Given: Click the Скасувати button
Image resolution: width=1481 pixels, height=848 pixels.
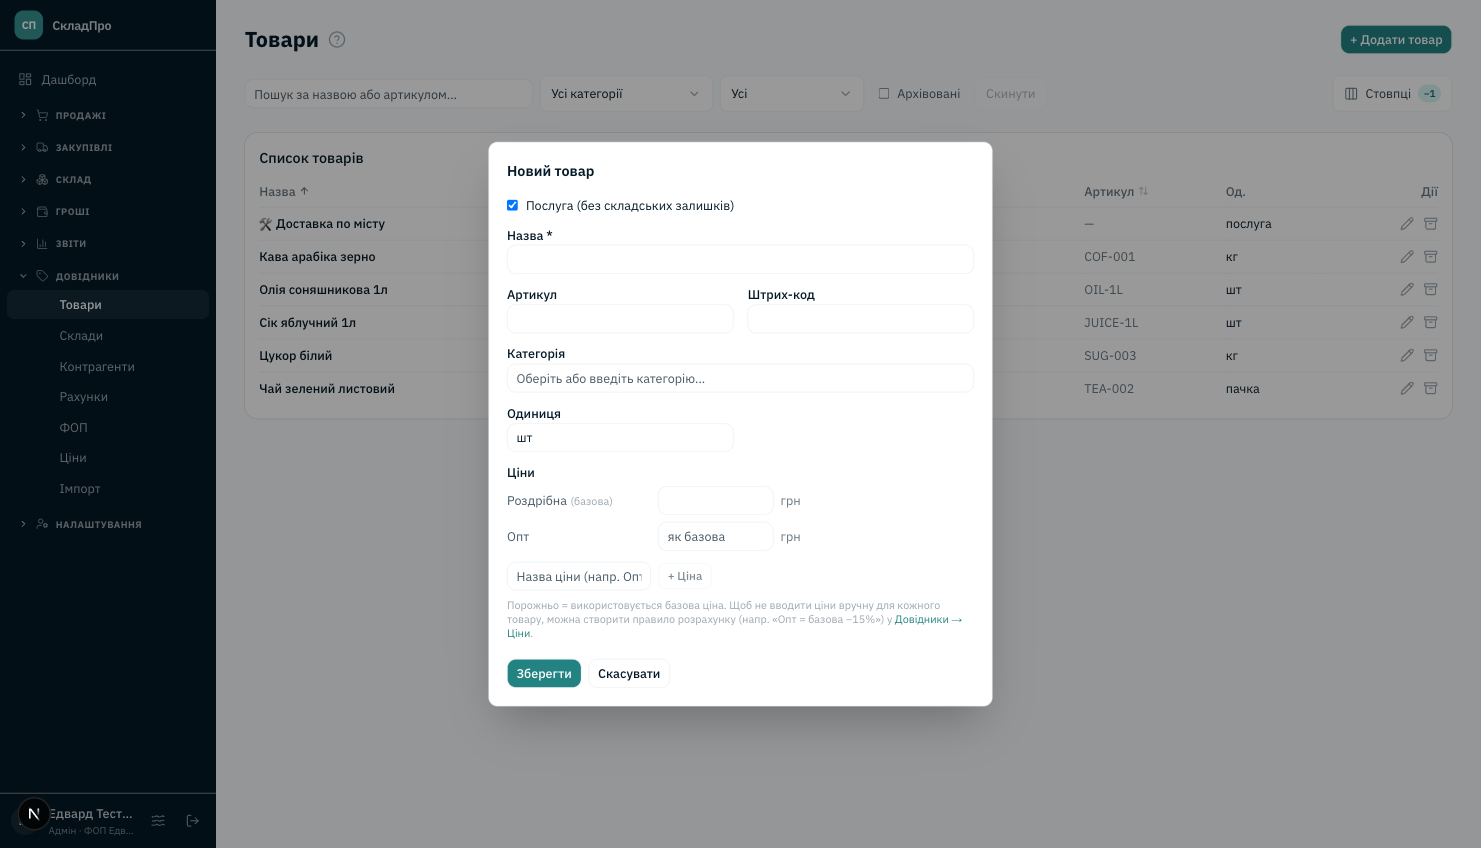Looking at the screenshot, I should 629,674.
